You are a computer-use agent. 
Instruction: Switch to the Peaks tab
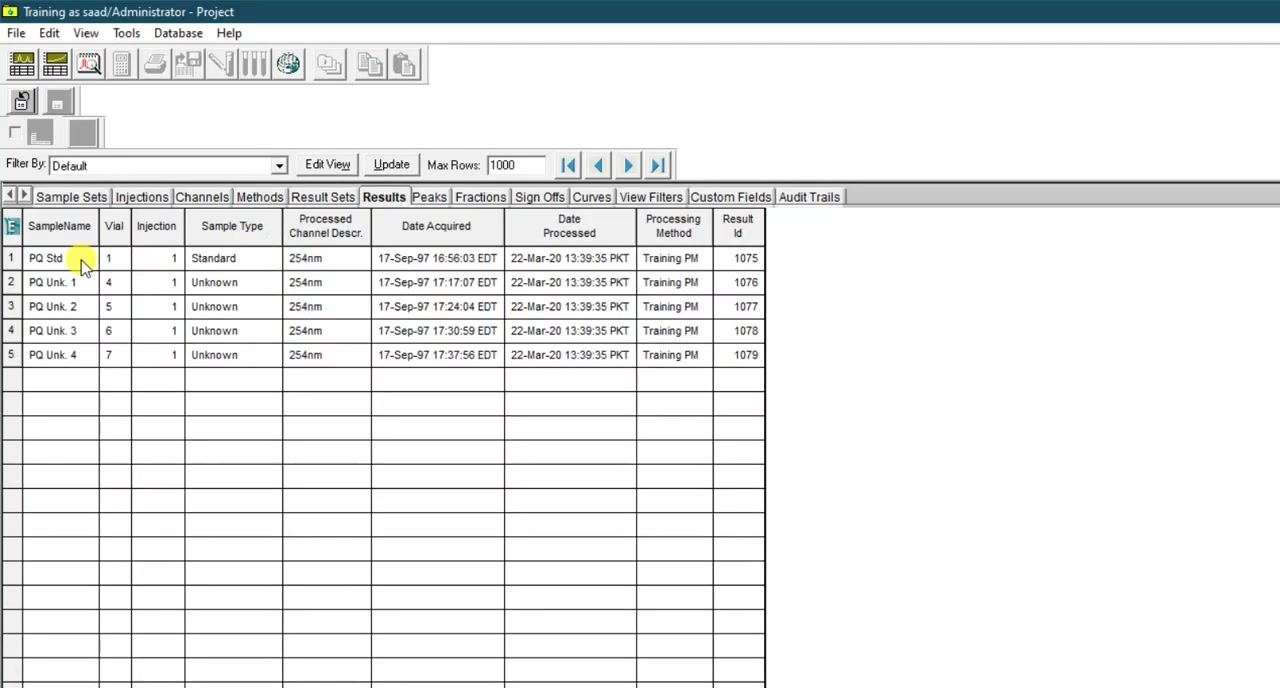[430, 197]
